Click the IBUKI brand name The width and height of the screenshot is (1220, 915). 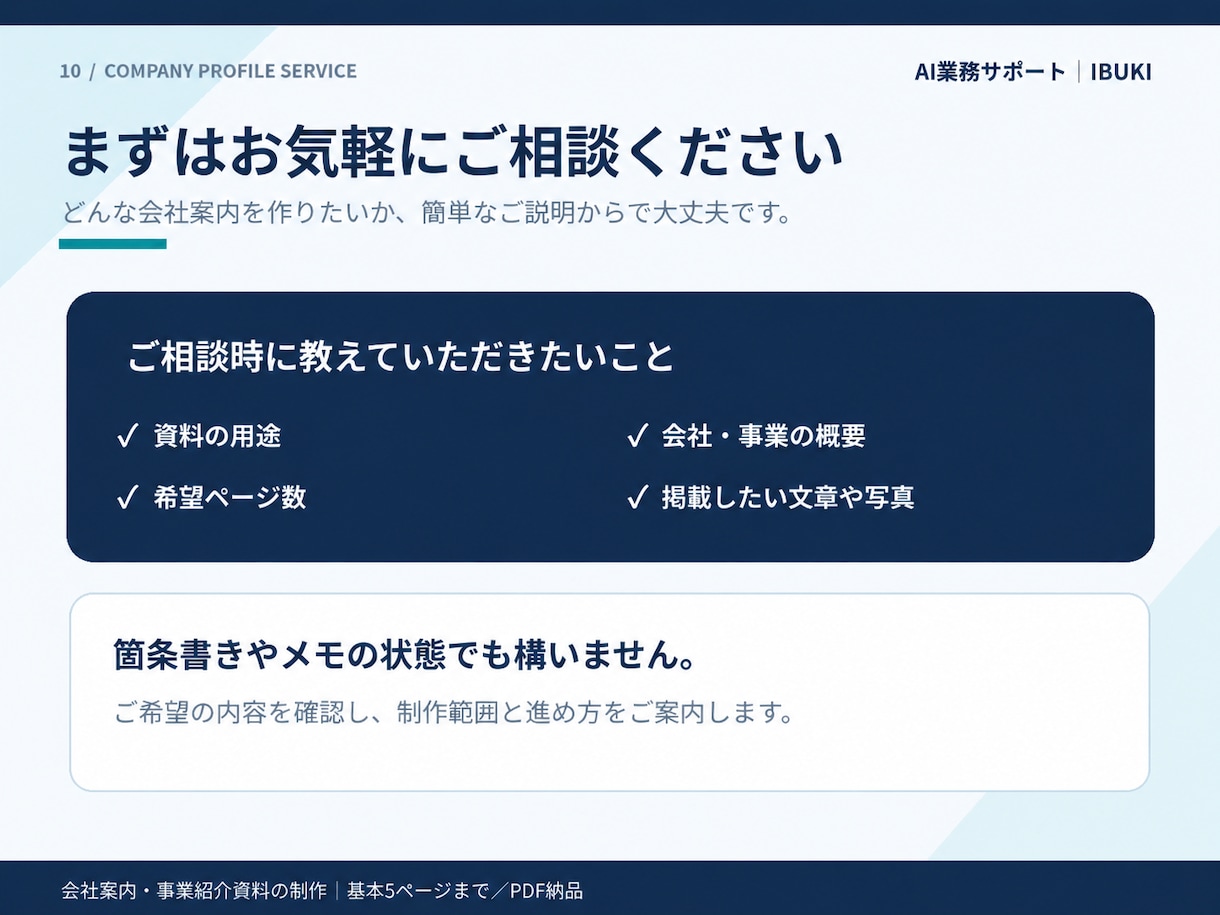pos(1121,72)
